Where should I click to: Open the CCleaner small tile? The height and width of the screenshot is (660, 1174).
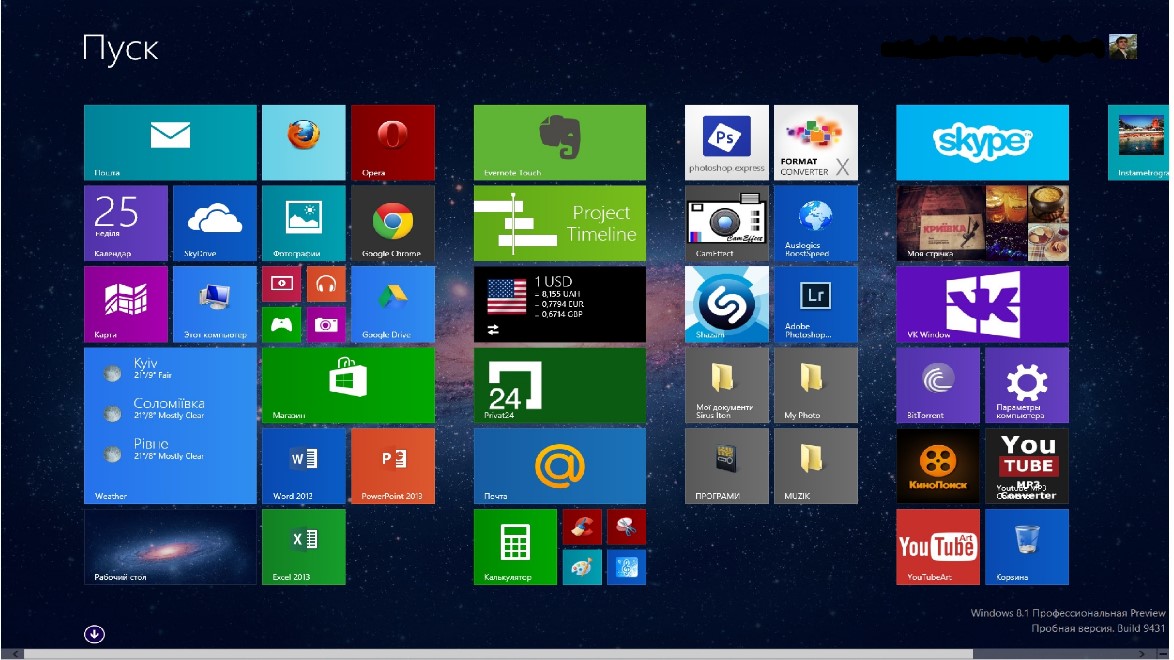click(581, 527)
